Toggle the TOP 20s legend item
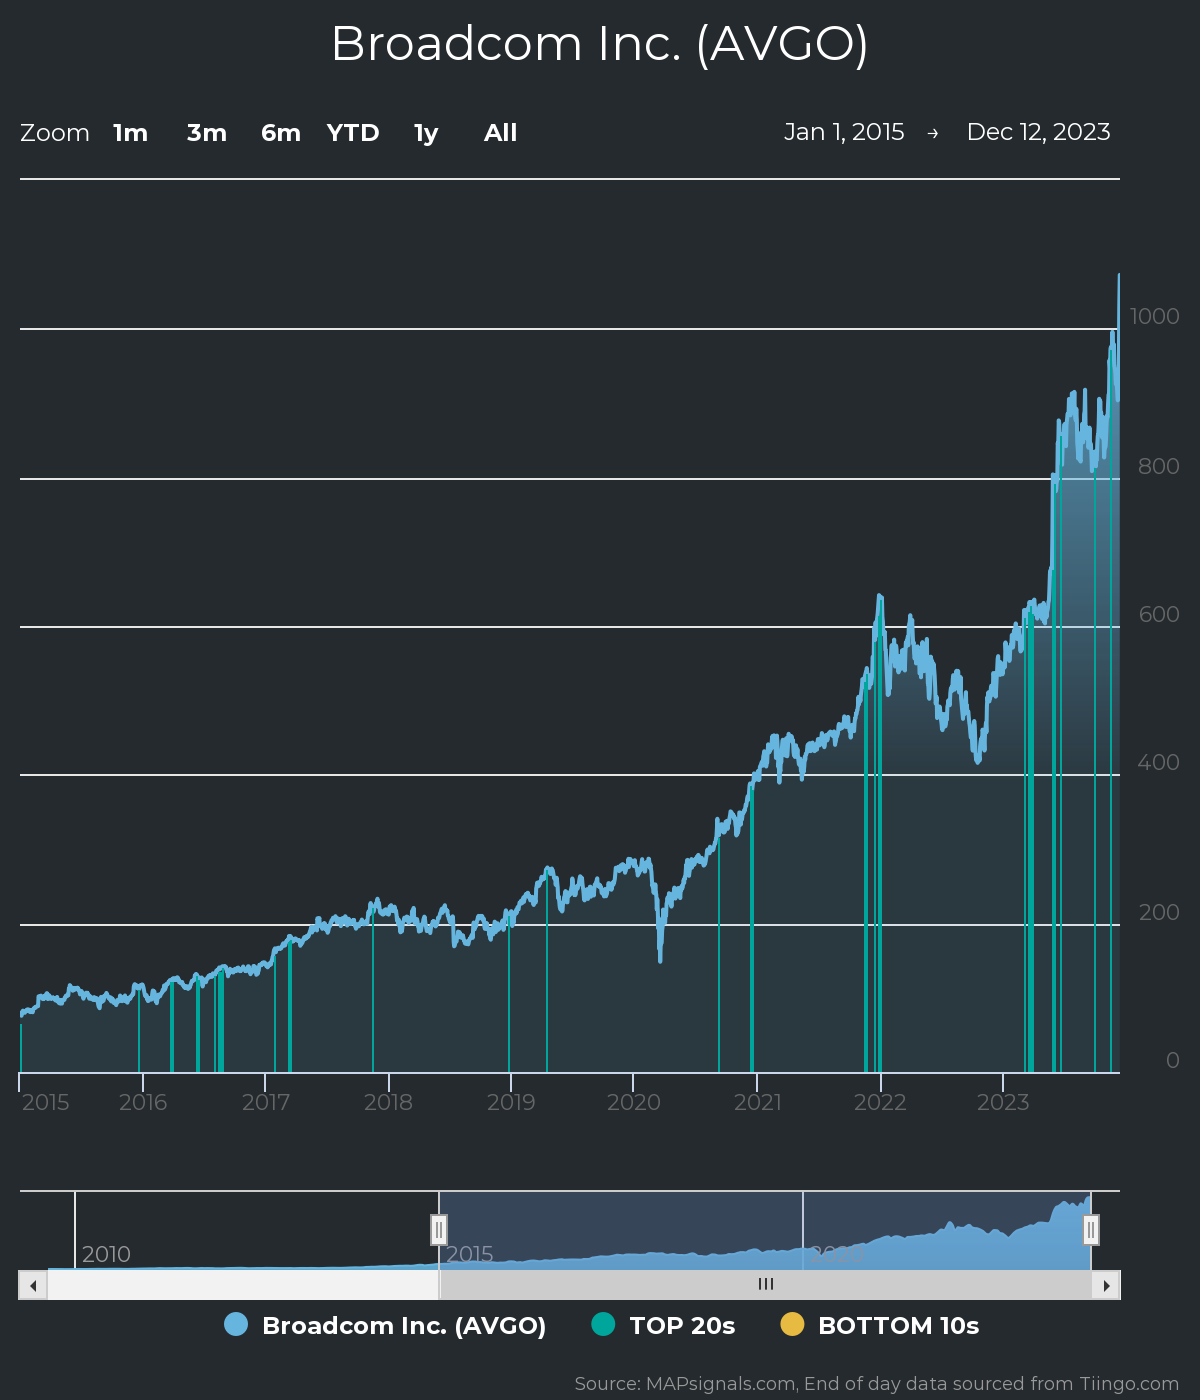The image size is (1200, 1400). tap(682, 1326)
